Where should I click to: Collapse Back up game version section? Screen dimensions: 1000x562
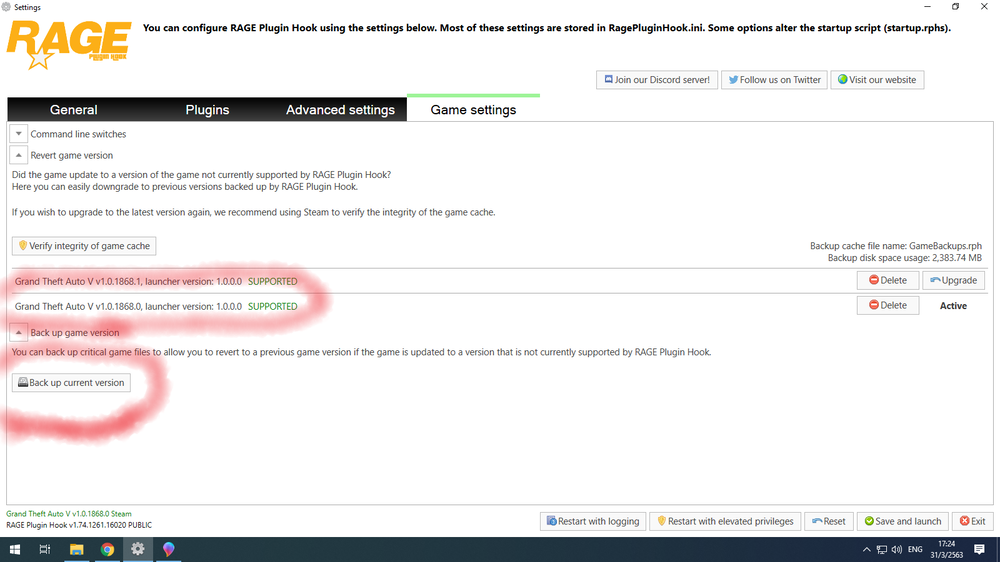[18, 332]
